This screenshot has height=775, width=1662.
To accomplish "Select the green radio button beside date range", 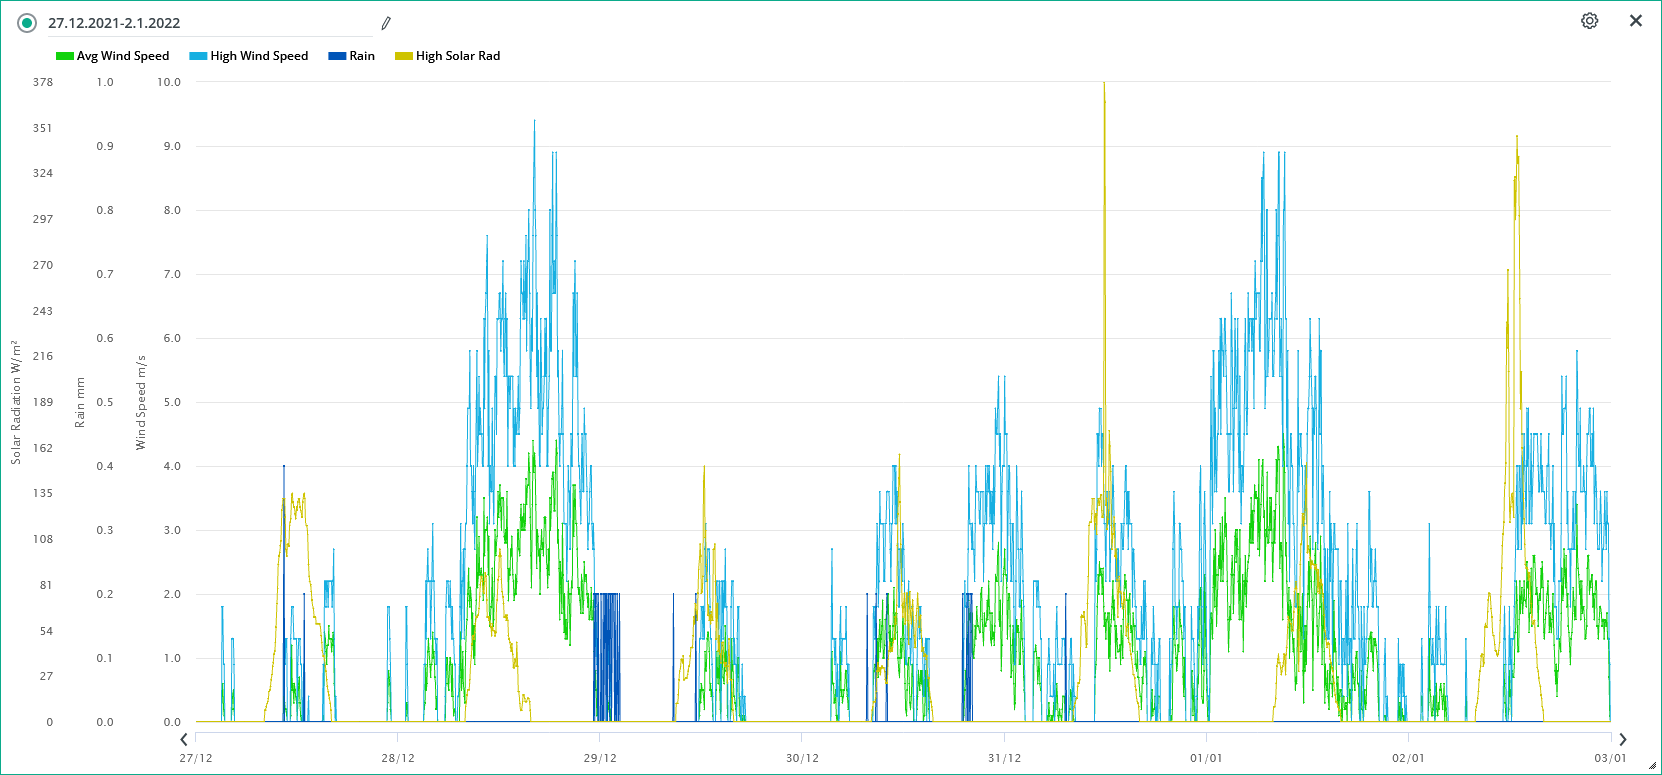I will [x=27, y=23].
